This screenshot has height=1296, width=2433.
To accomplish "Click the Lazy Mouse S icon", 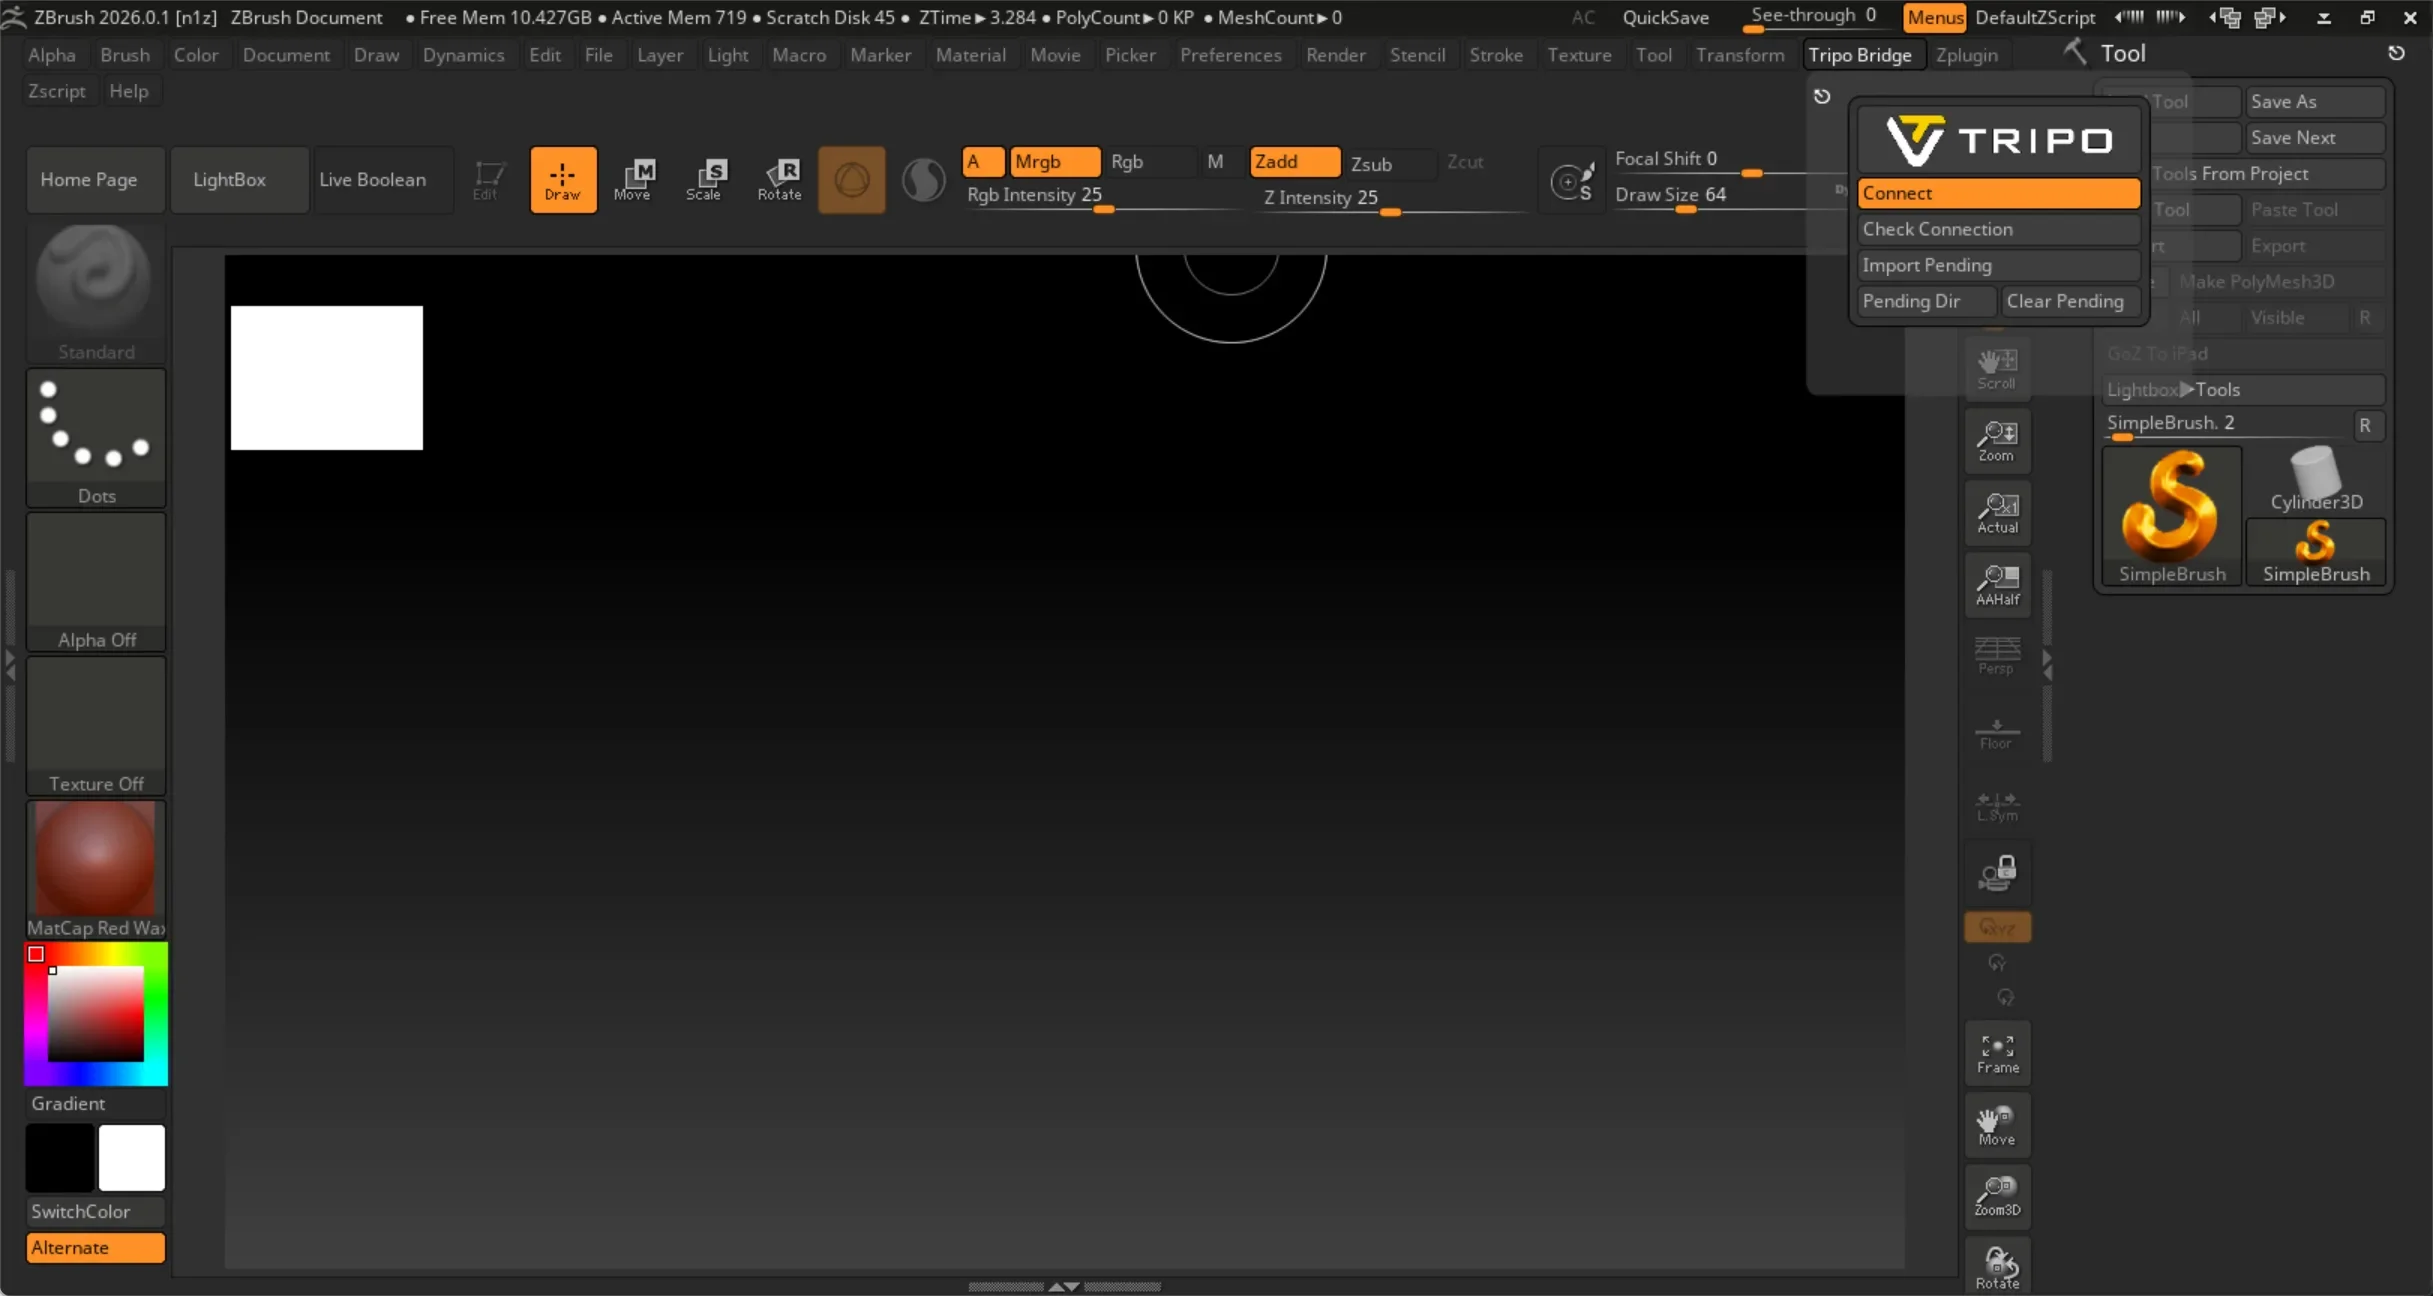I will click(x=1572, y=180).
